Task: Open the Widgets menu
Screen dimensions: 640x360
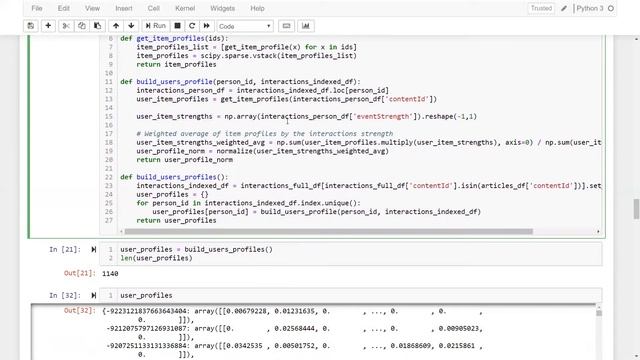Action: (x=222, y=8)
